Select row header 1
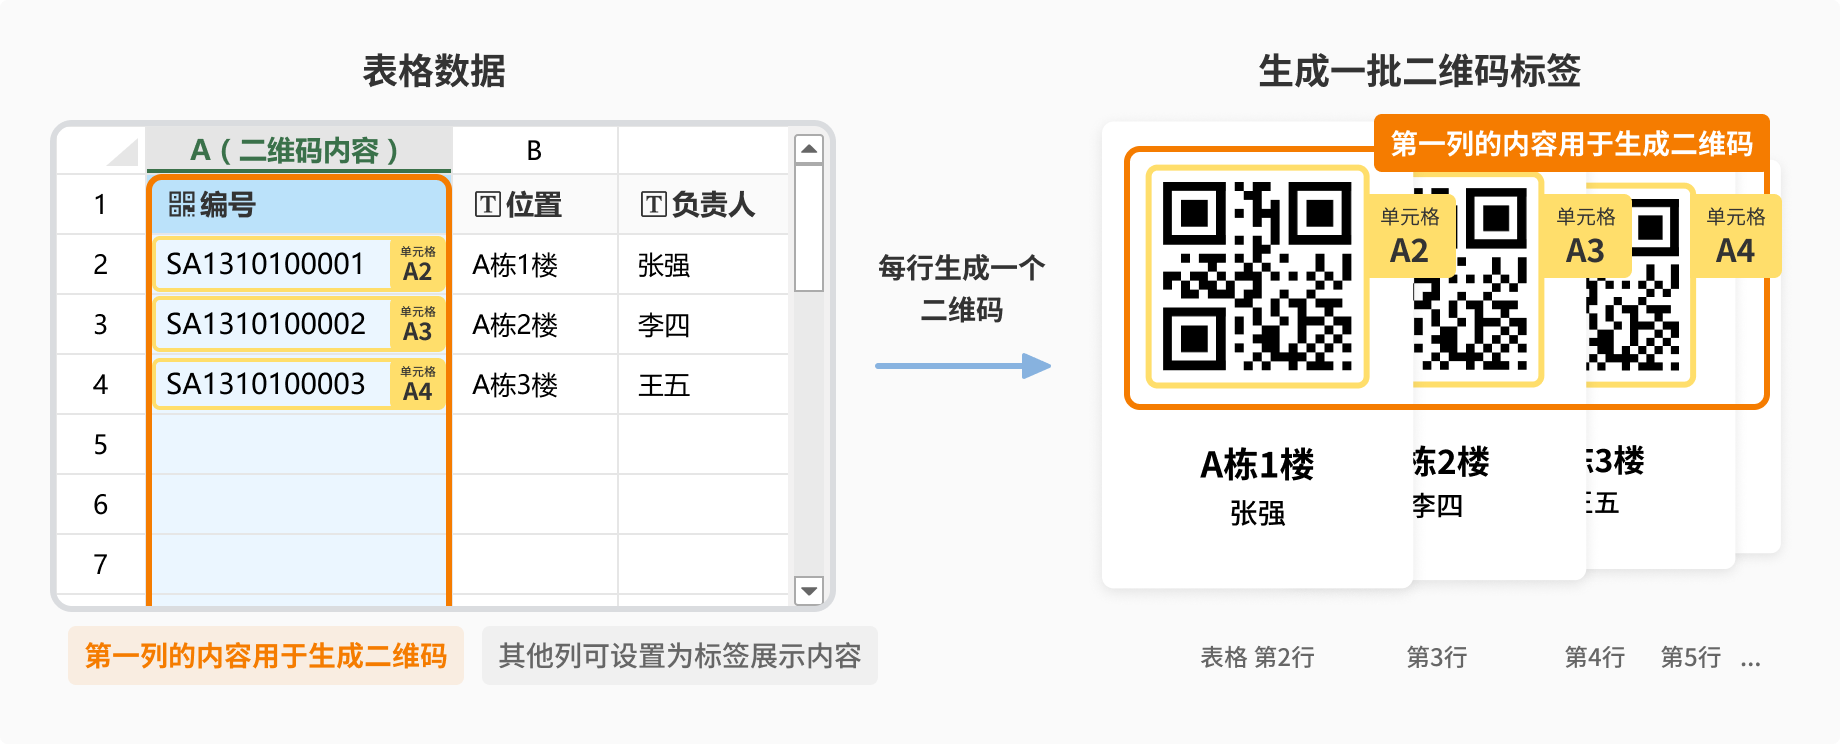 click(x=100, y=205)
